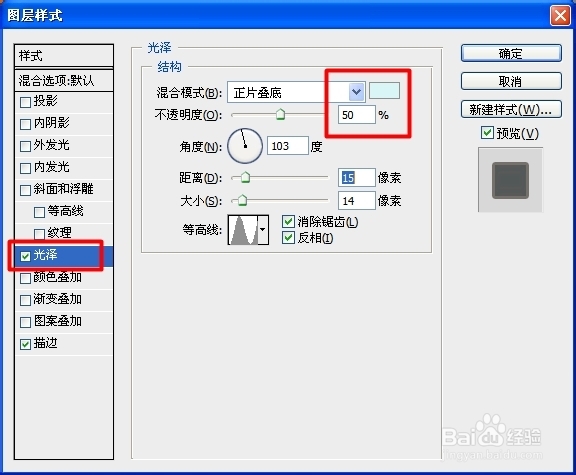The width and height of the screenshot is (576, 475).
Task: Click the angle field showing 103
Action: coord(288,146)
